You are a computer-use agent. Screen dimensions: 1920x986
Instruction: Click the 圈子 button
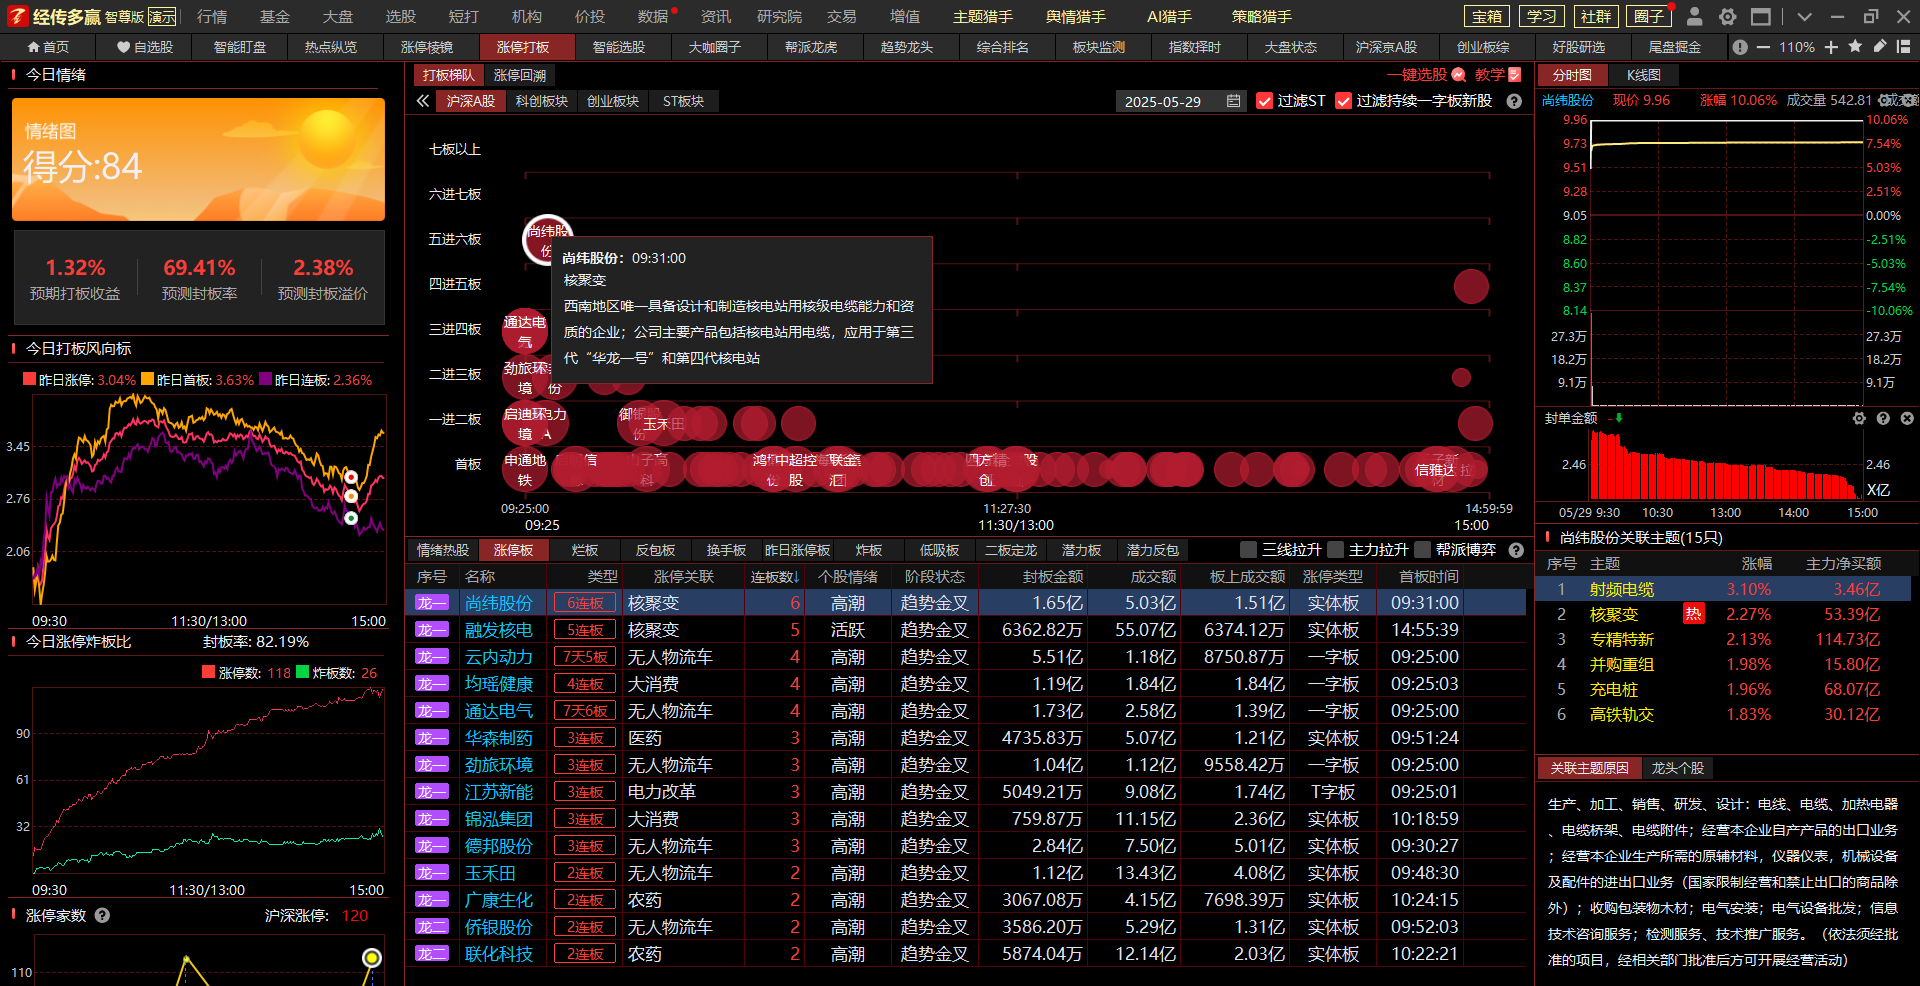pos(1649,16)
